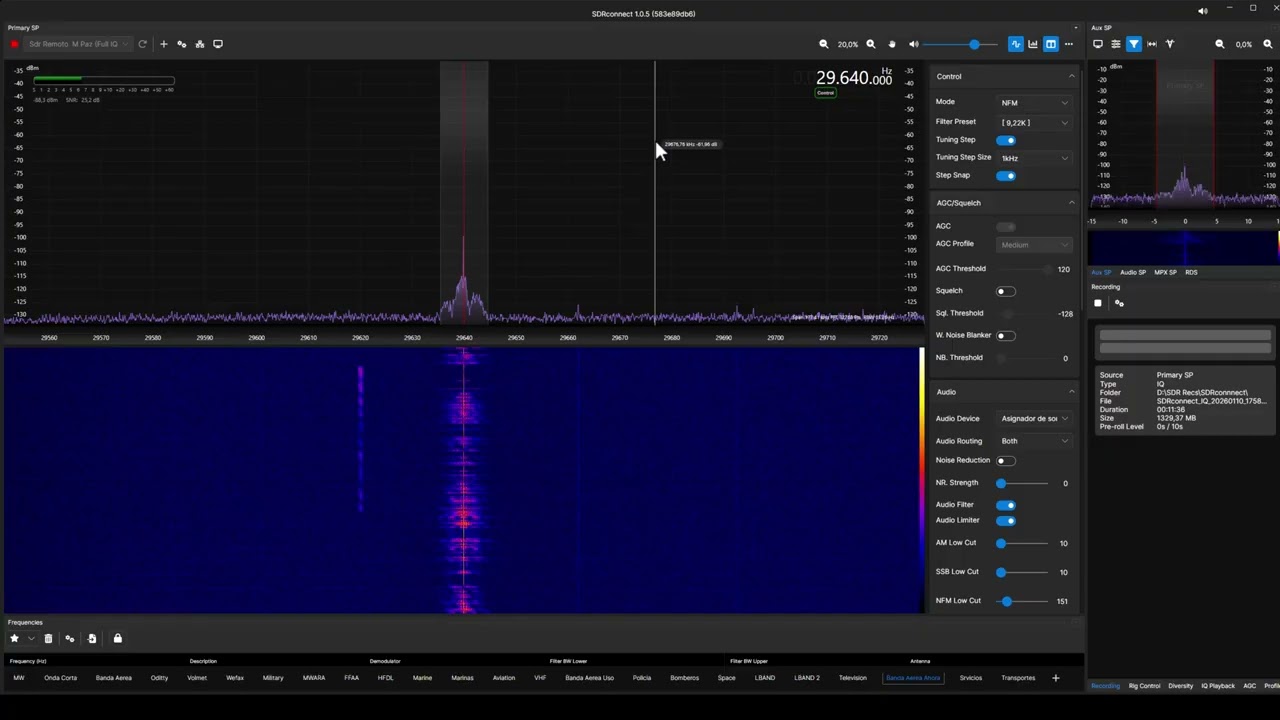1280x720 pixels.
Task: Collapse the AGC/Squelch section
Action: pyautogui.click(x=1072, y=203)
